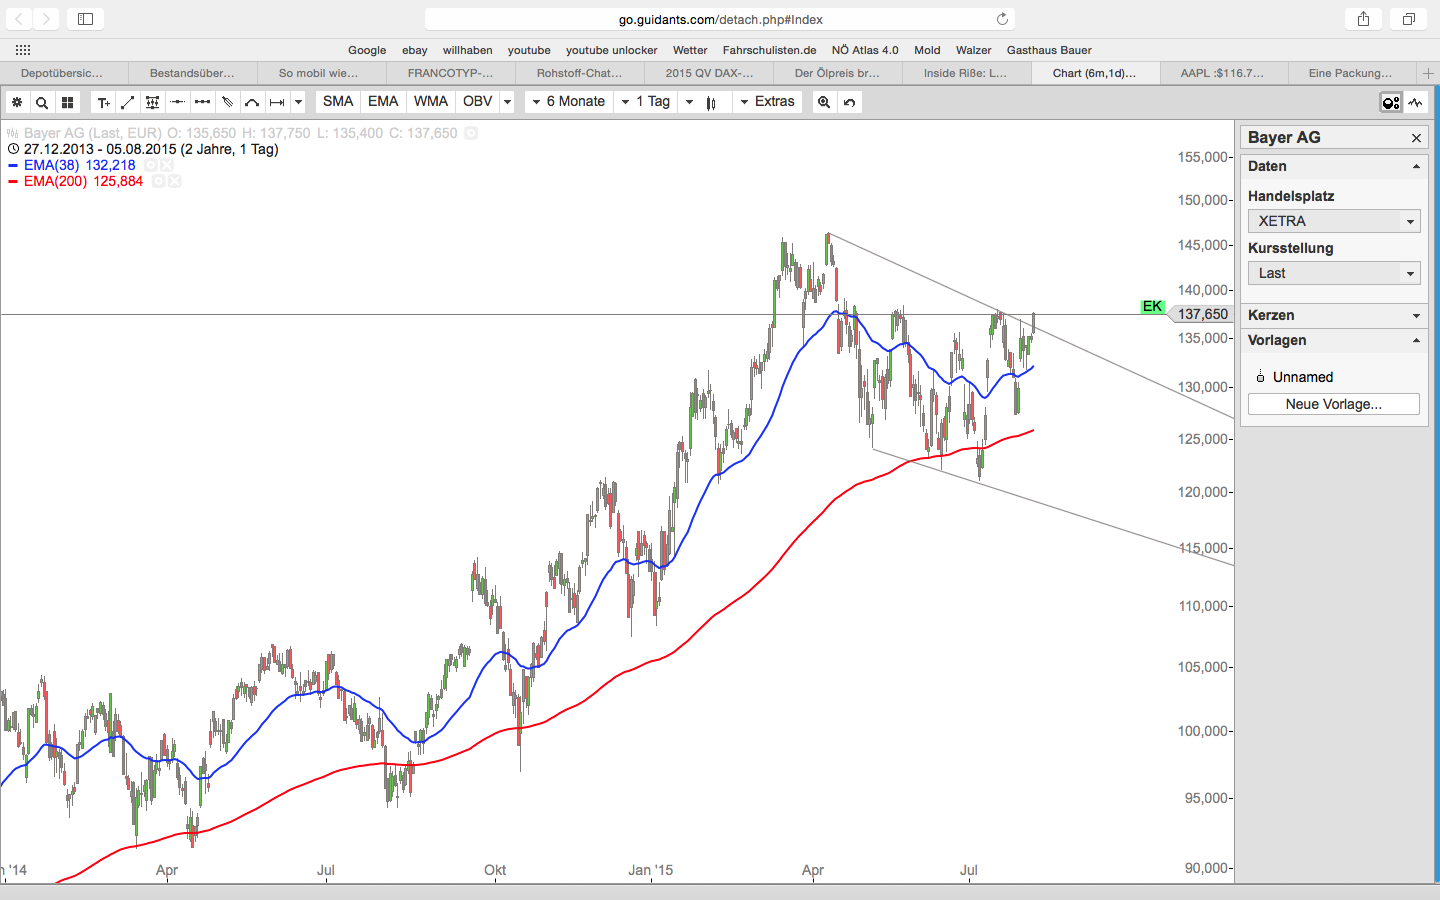Add an EMA indicator
The height and width of the screenshot is (900, 1440).
[383, 102]
